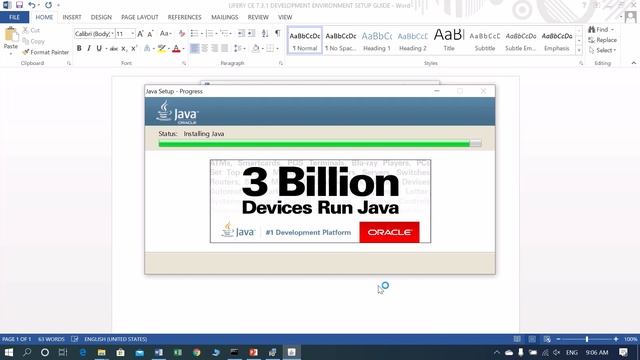Open the font name Calibri dropdown
The image size is (640, 360).
coord(112,34)
